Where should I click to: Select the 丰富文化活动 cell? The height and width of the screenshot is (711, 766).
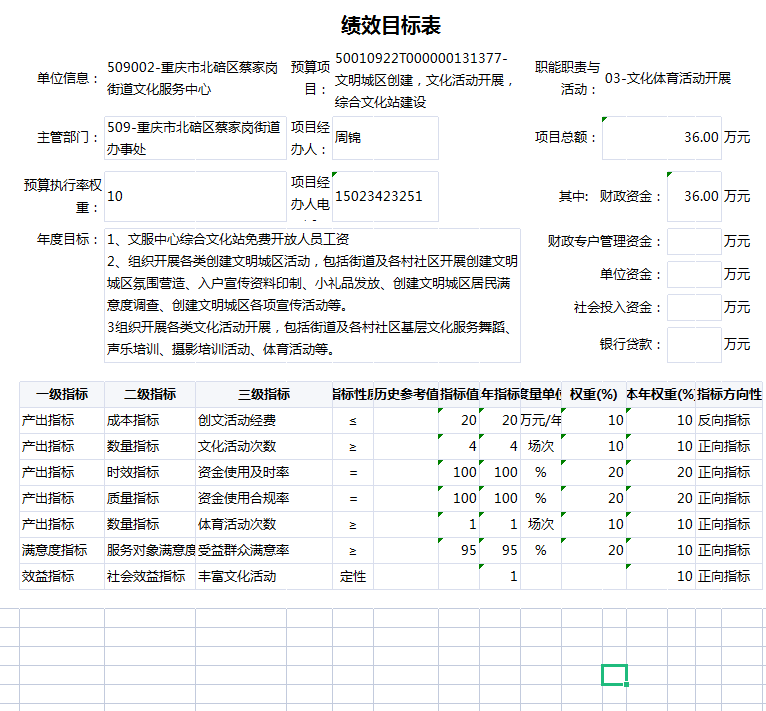(x=264, y=577)
